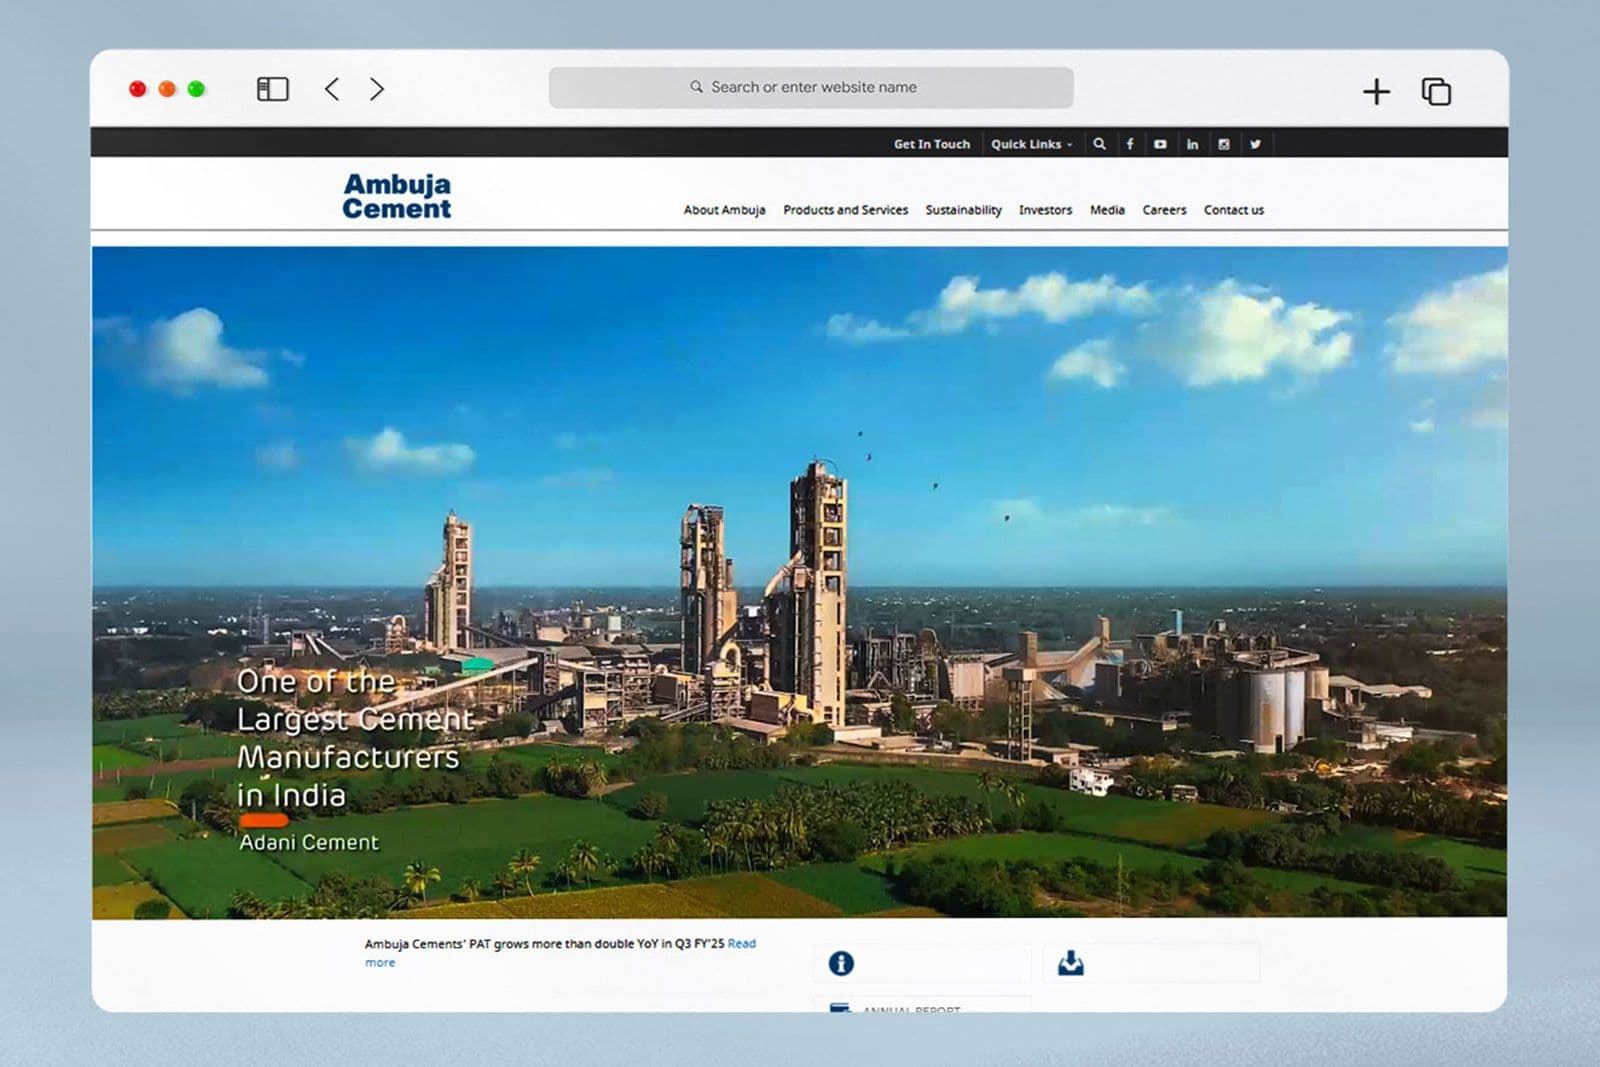
Task: Open the Media menu
Action: pyautogui.click(x=1107, y=210)
